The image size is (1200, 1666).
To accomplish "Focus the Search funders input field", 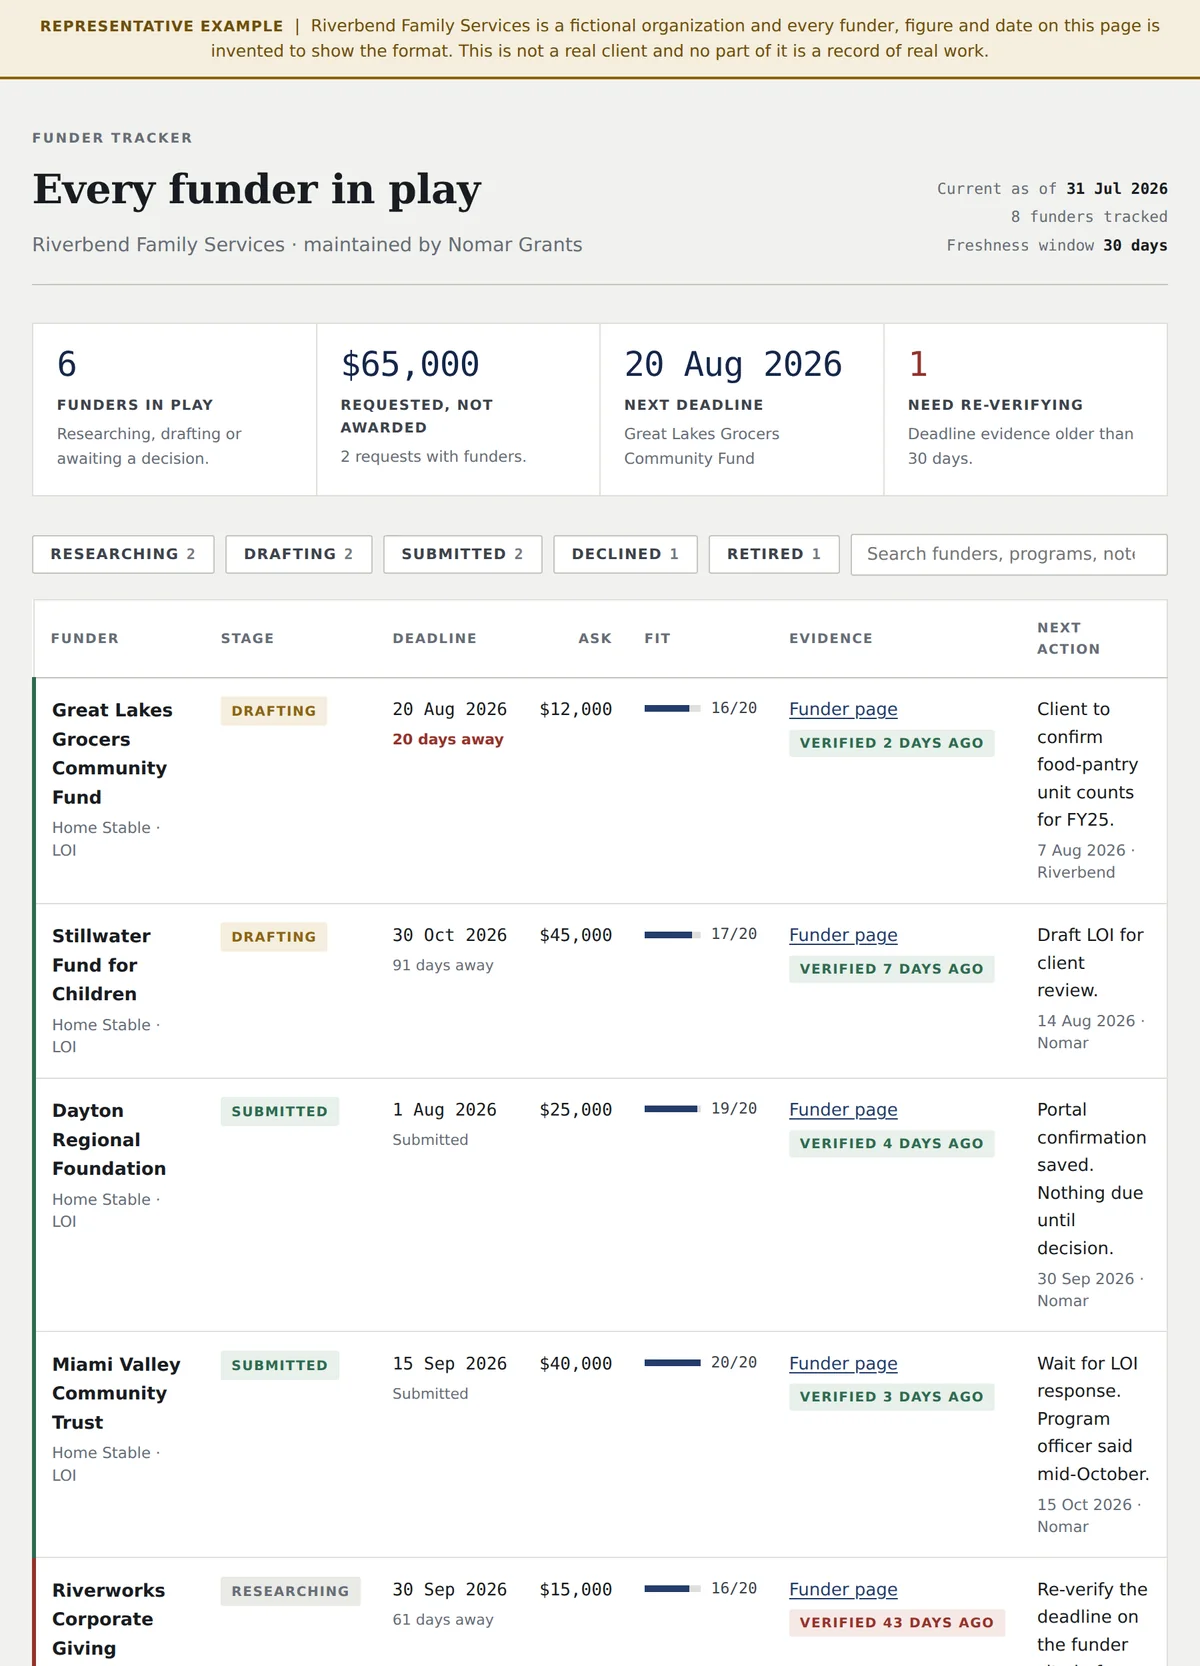I will [1009, 554].
